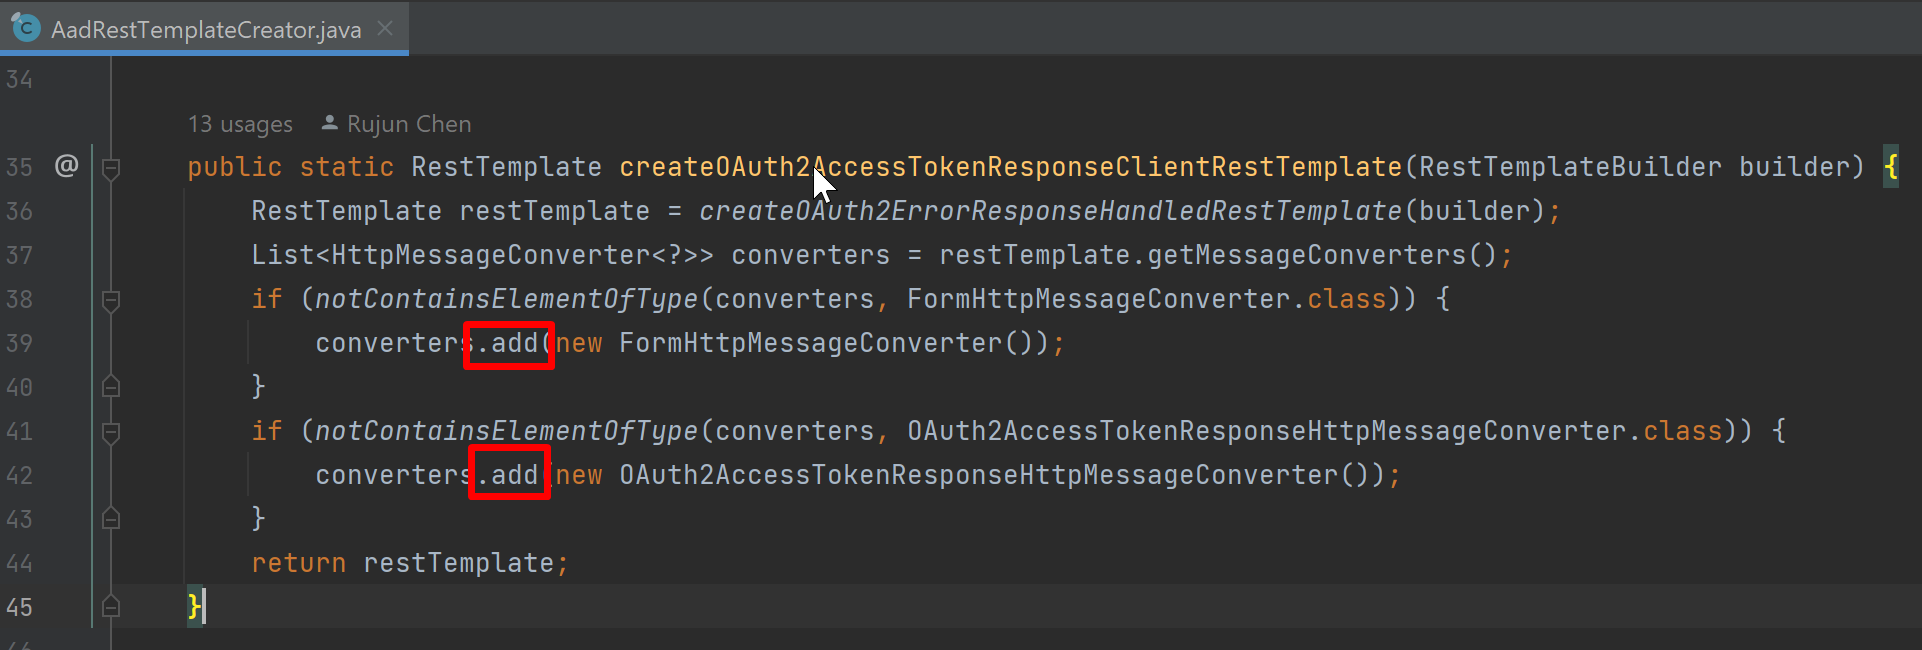Click the Rujun Chen author hint
Viewport: 1922px width, 650px height.
(409, 124)
